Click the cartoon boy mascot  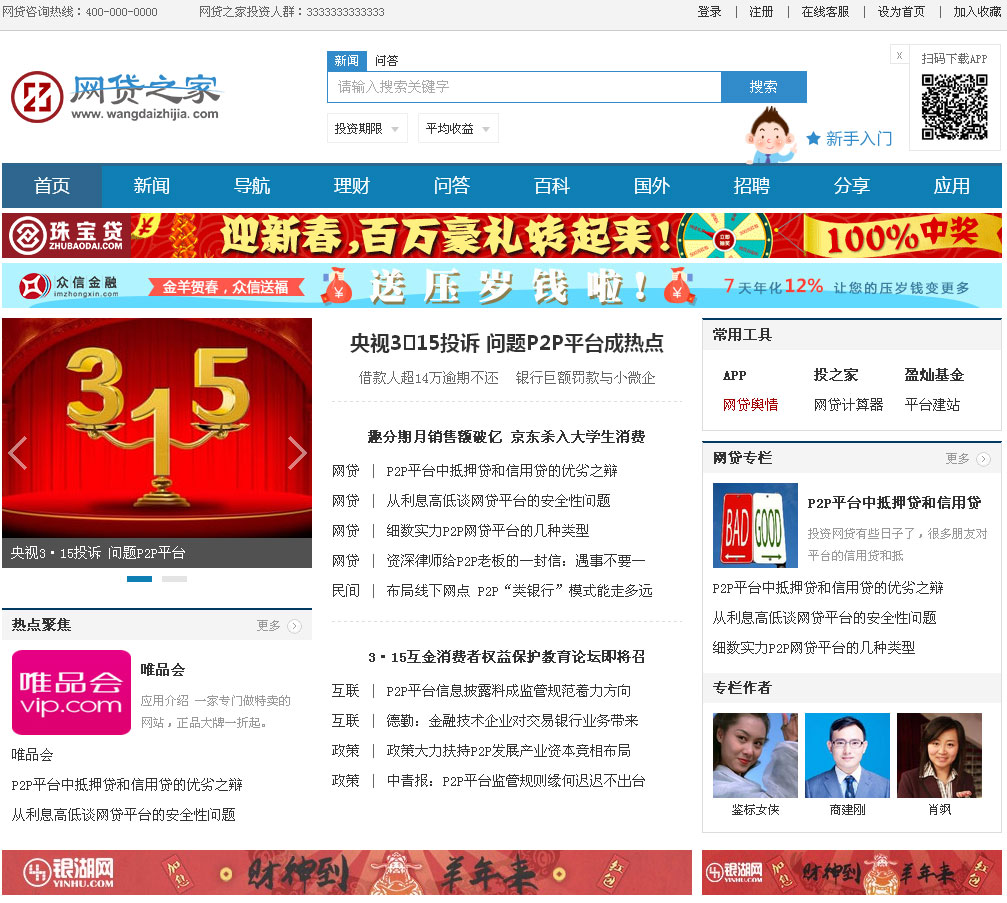[x=769, y=136]
